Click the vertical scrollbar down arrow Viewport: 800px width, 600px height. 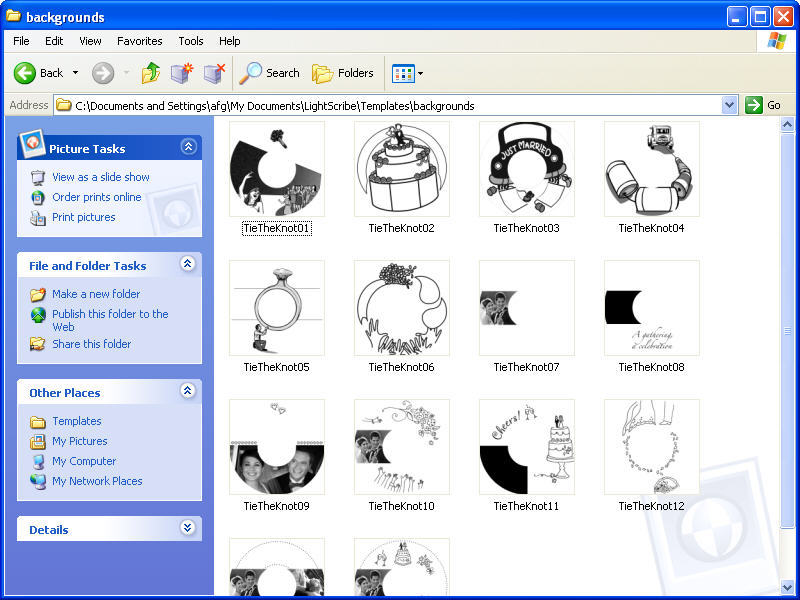coord(789,588)
